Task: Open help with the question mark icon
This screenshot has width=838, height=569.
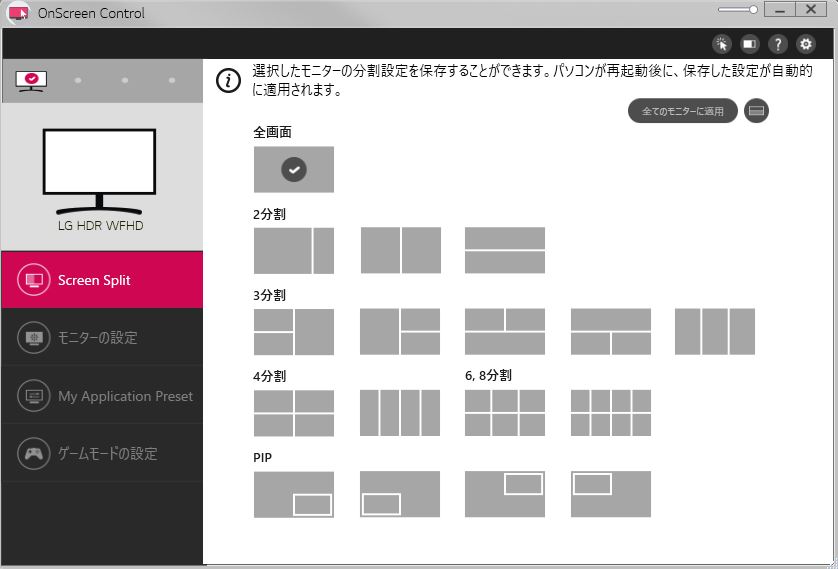Action: click(778, 44)
